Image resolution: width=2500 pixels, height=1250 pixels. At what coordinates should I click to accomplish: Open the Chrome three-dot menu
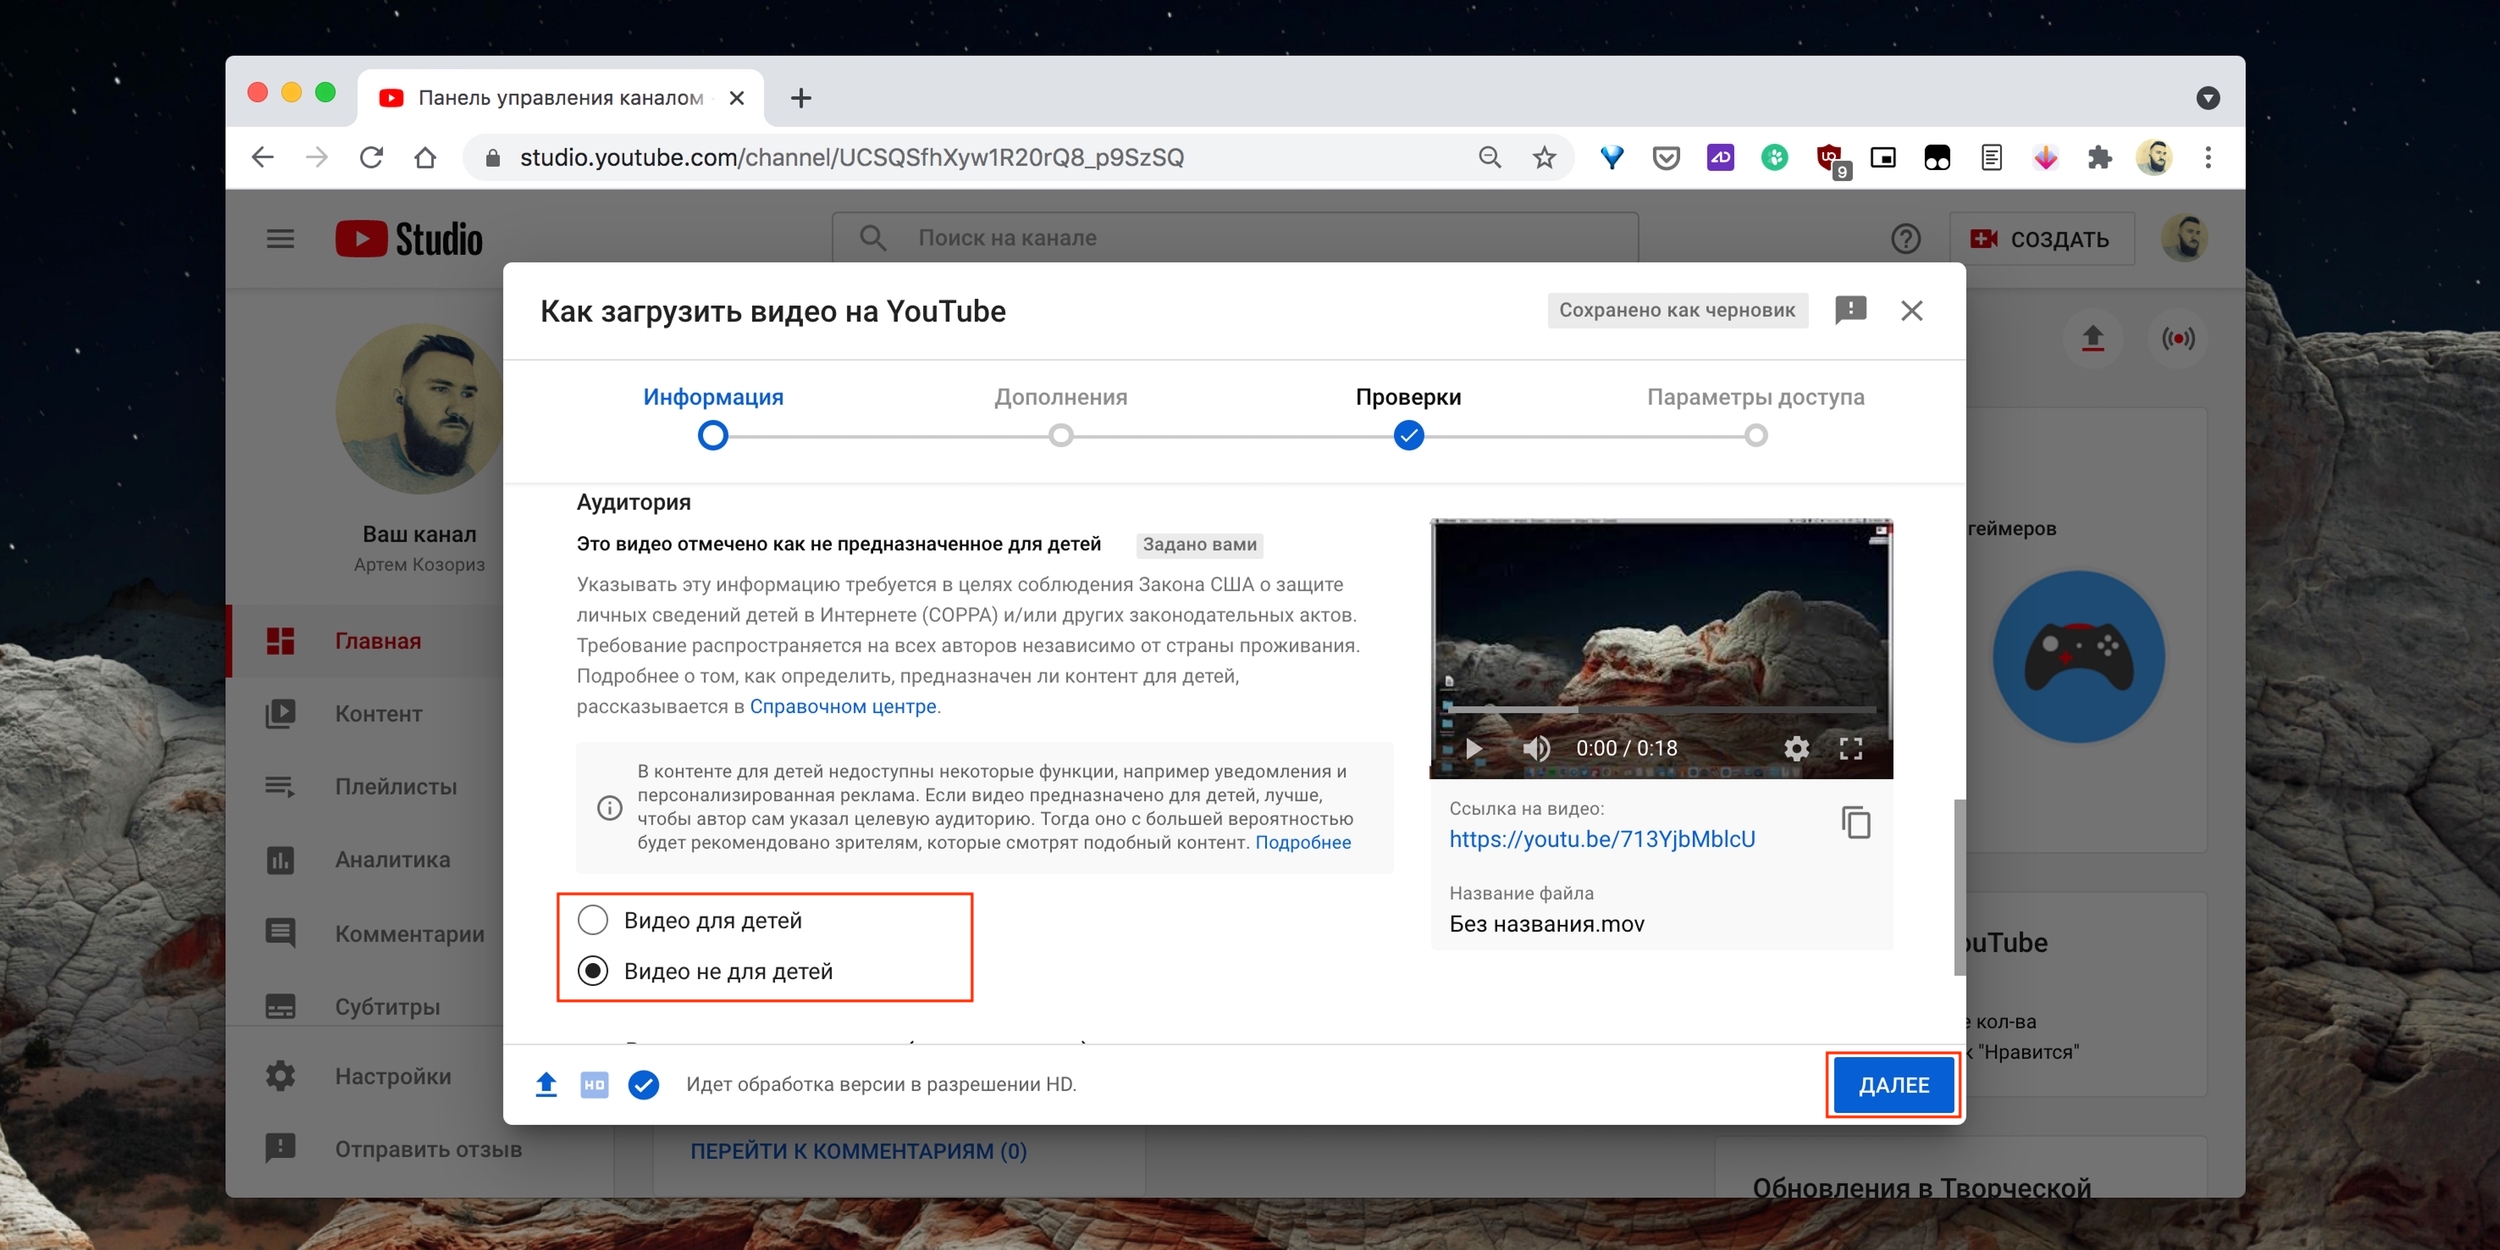pyautogui.click(x=2208, y=157)
